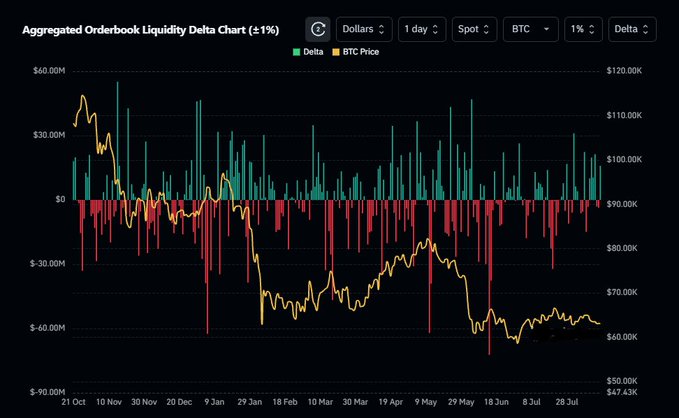Viewport: 679px width, 418px height.
Task: Click the tallest green delta bar near 10 Nov
Action: point(117,140)
